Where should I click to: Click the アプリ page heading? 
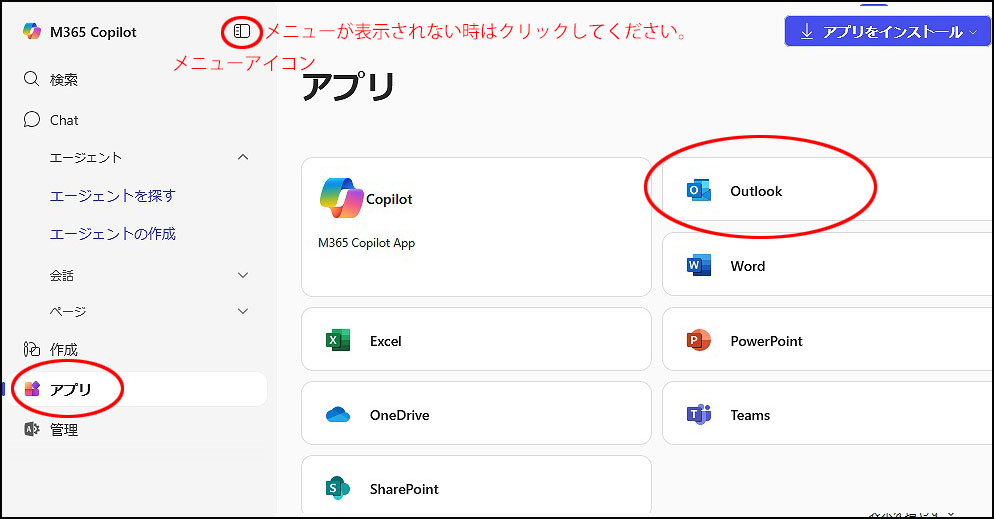pos(348,87)
